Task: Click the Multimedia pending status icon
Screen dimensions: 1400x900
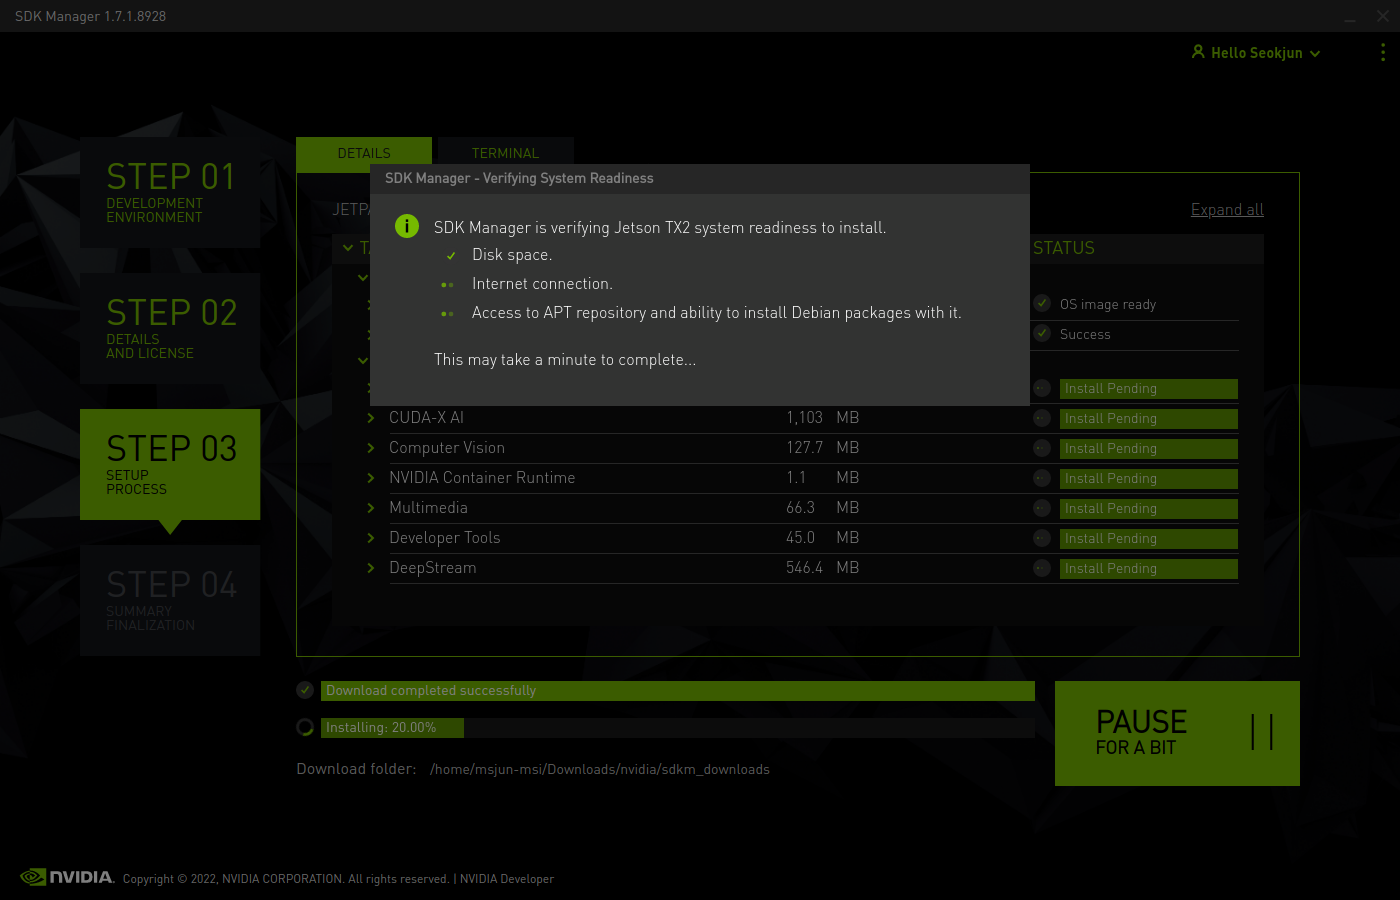Action: (1042, 508)
